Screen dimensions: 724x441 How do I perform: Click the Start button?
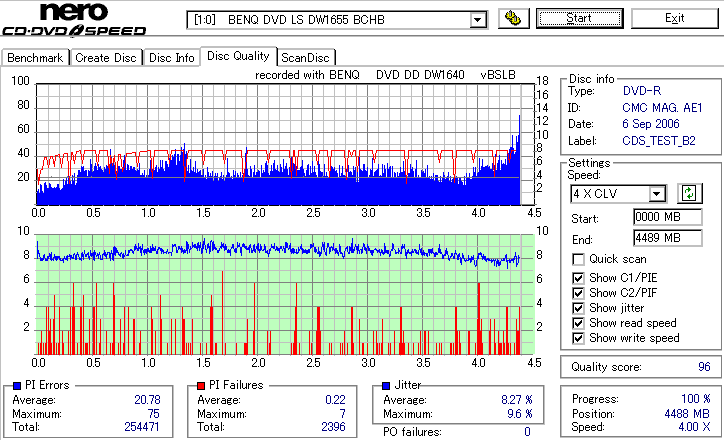[579, 18]
